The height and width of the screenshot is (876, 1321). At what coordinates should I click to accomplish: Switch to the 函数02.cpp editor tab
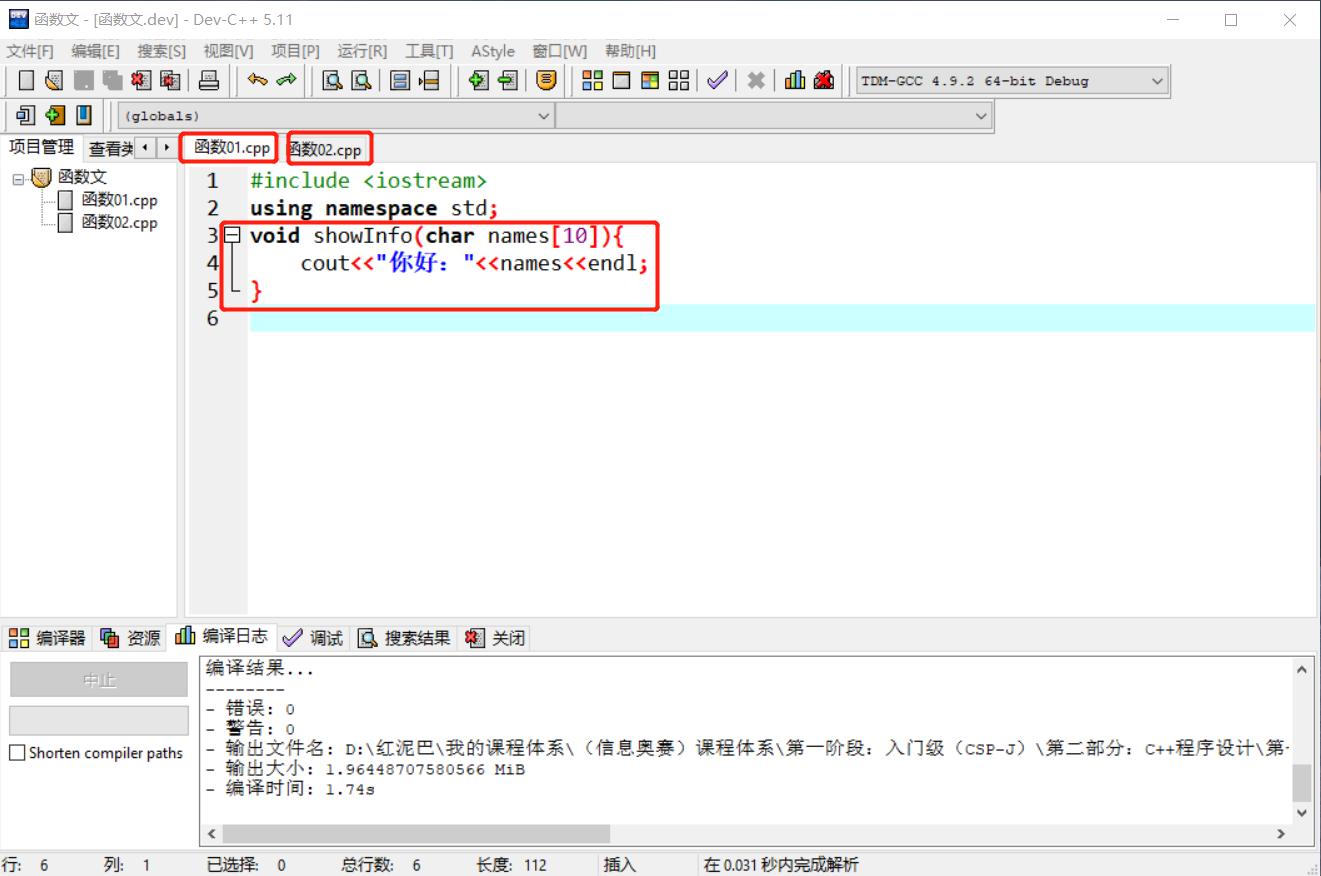[325, 150]
